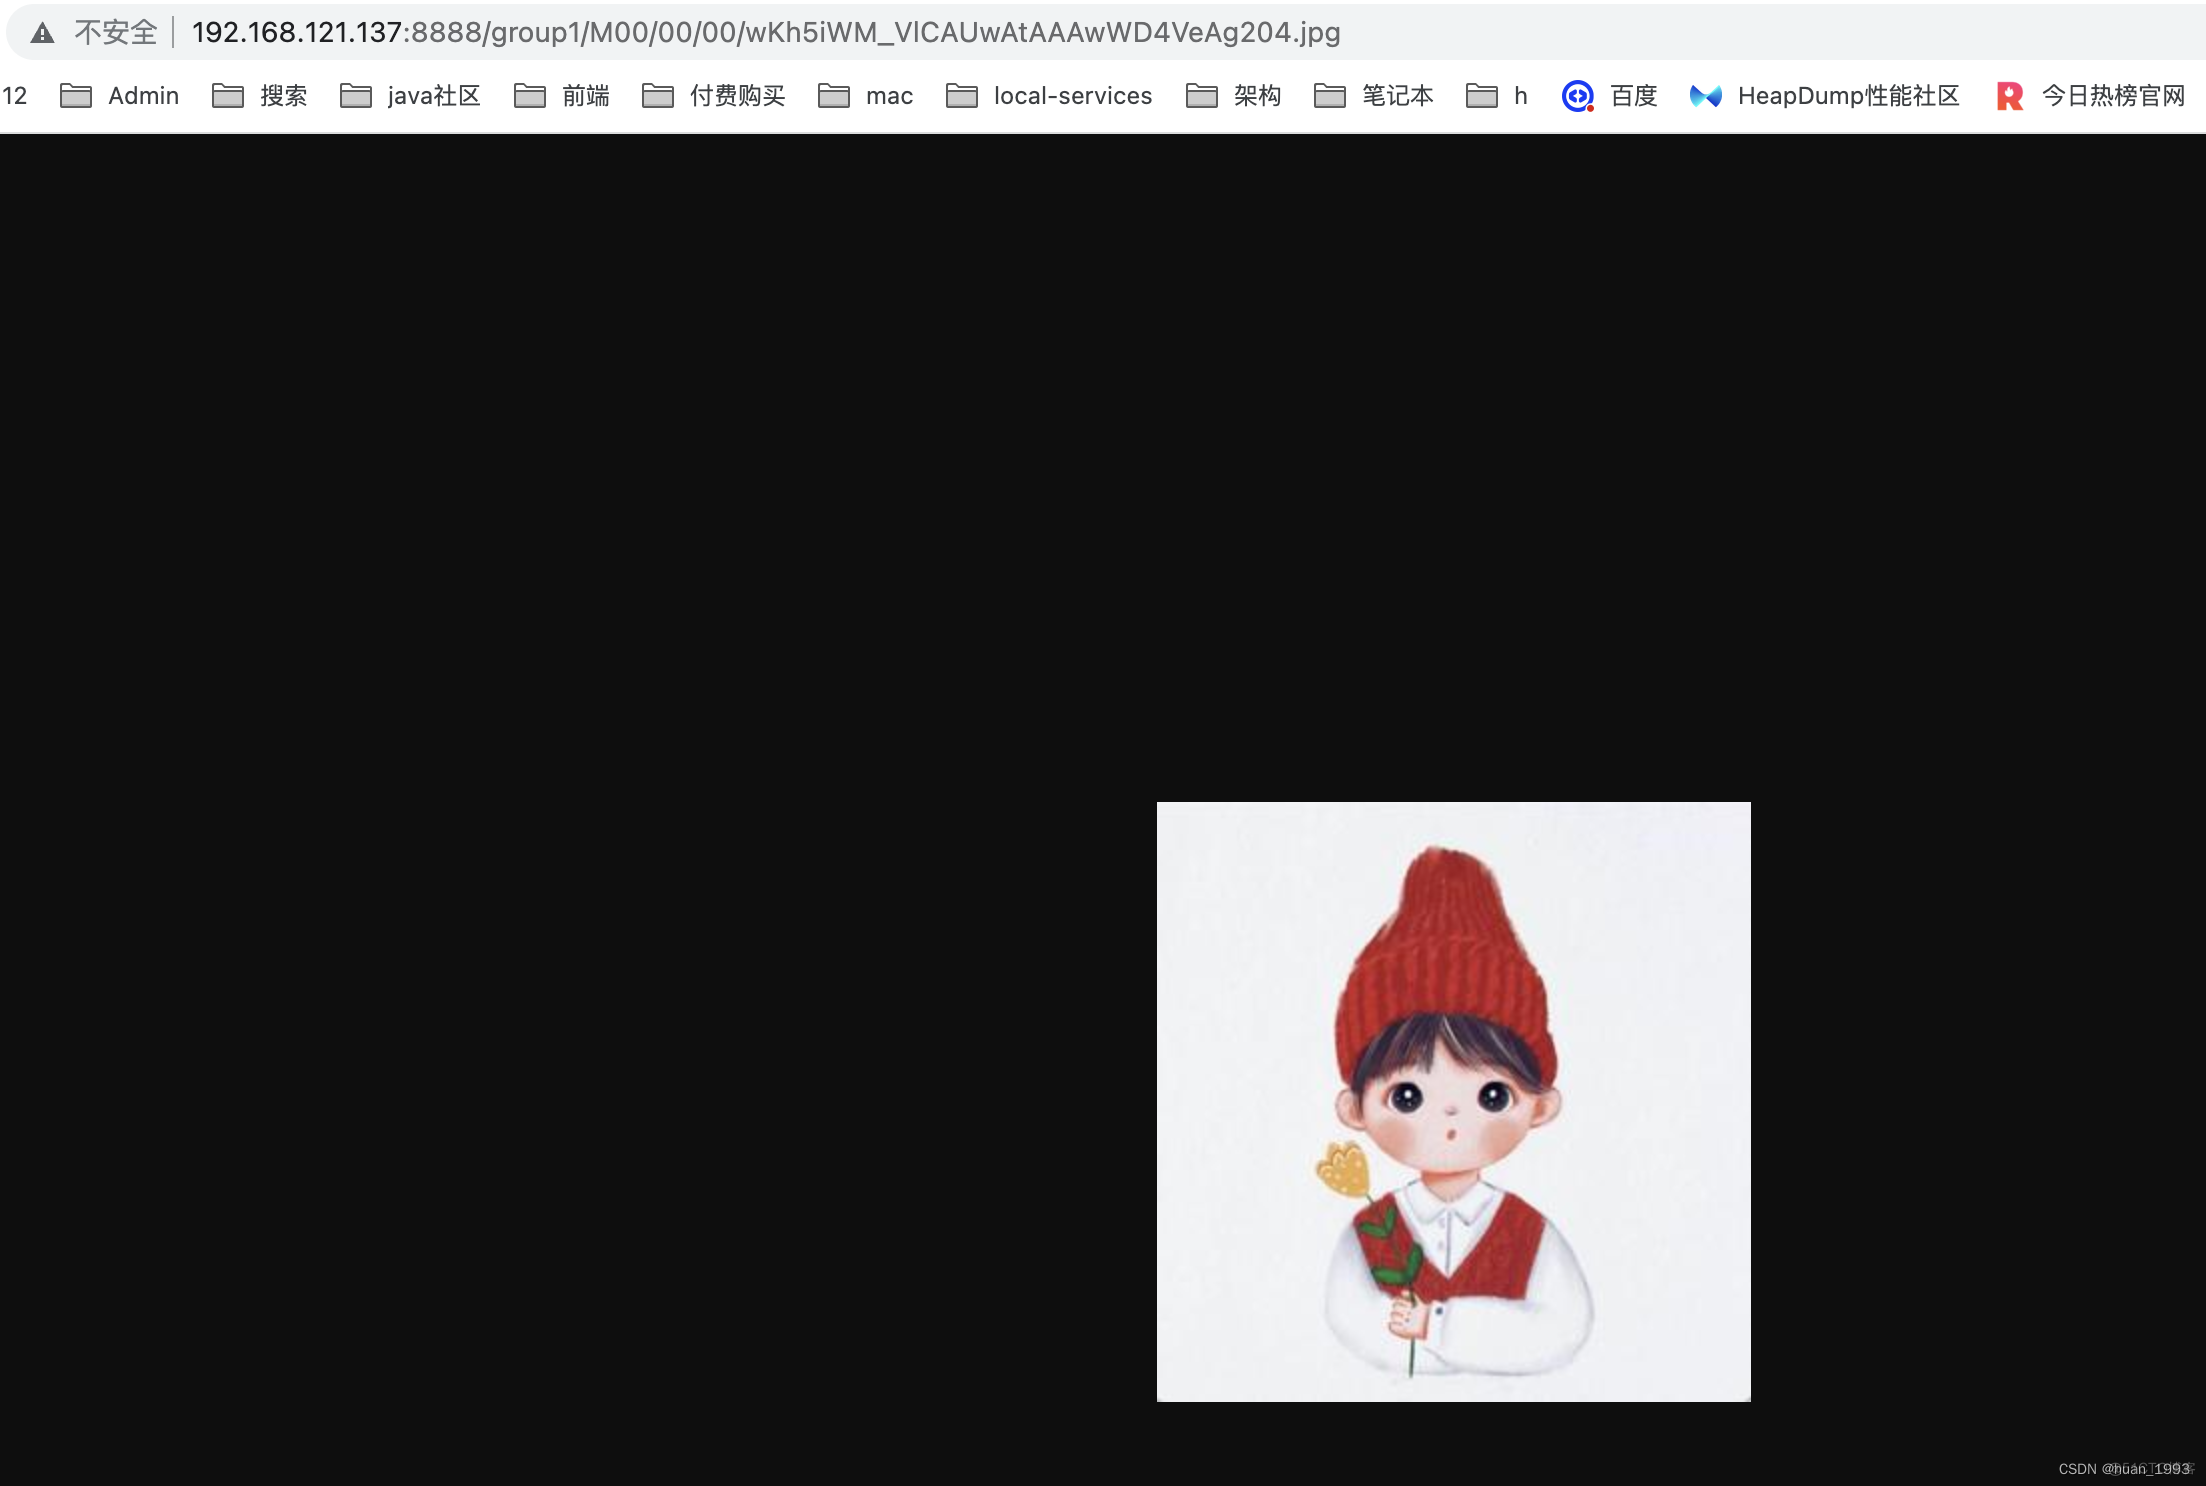The height and width of the screenshot is (1486, 2206).
Task: Click the 今日热榜 red R favicon
Action: click(2010, 96)
